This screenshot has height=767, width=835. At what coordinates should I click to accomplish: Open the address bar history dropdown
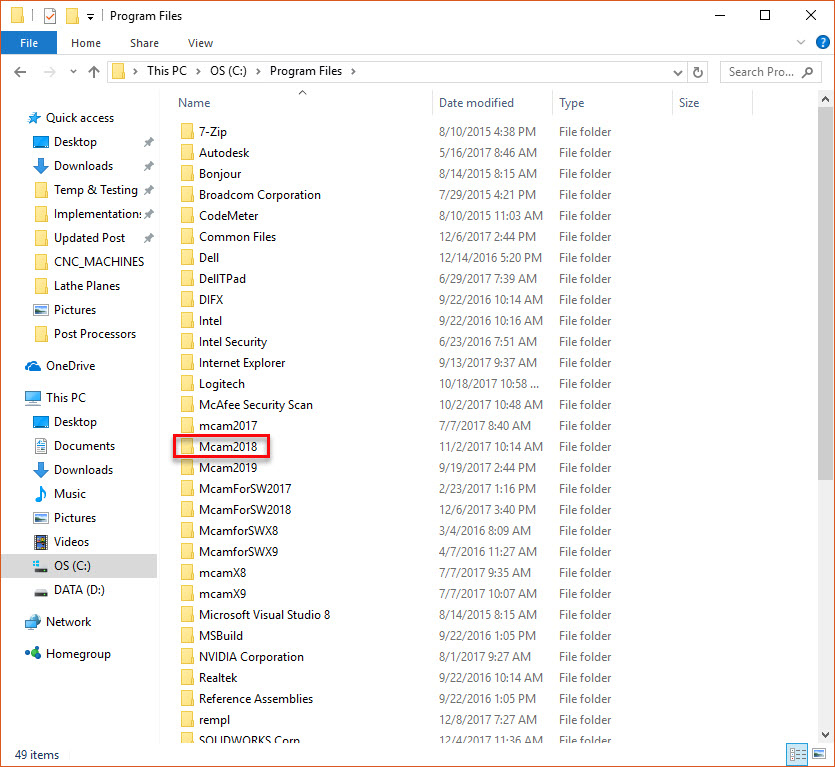tap(677, 72)
